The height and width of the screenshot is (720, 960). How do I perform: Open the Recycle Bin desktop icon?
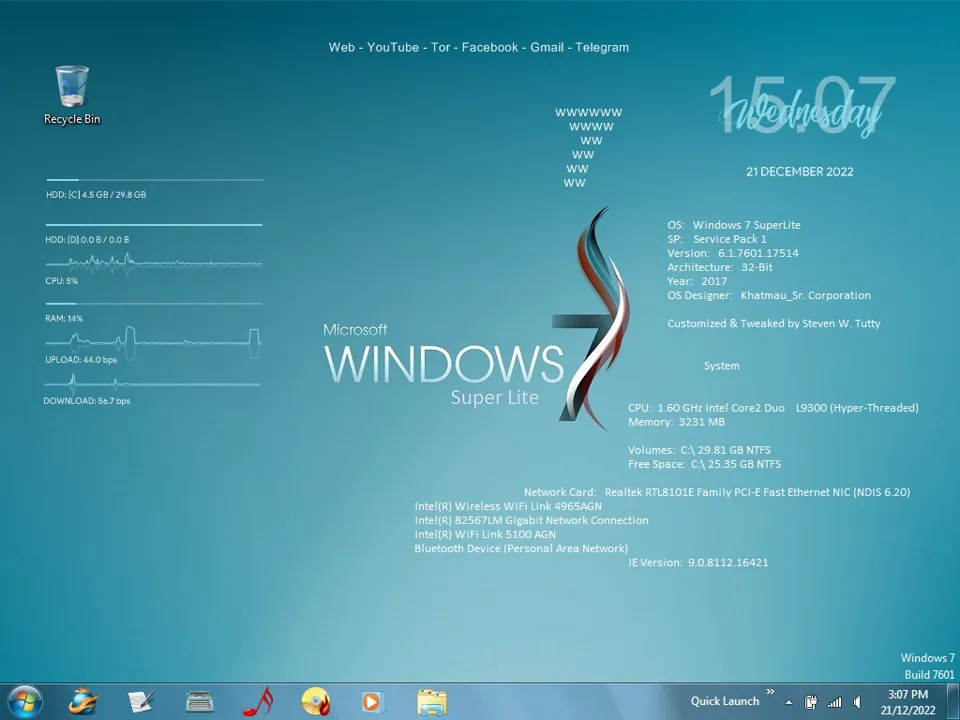point(72,95)
